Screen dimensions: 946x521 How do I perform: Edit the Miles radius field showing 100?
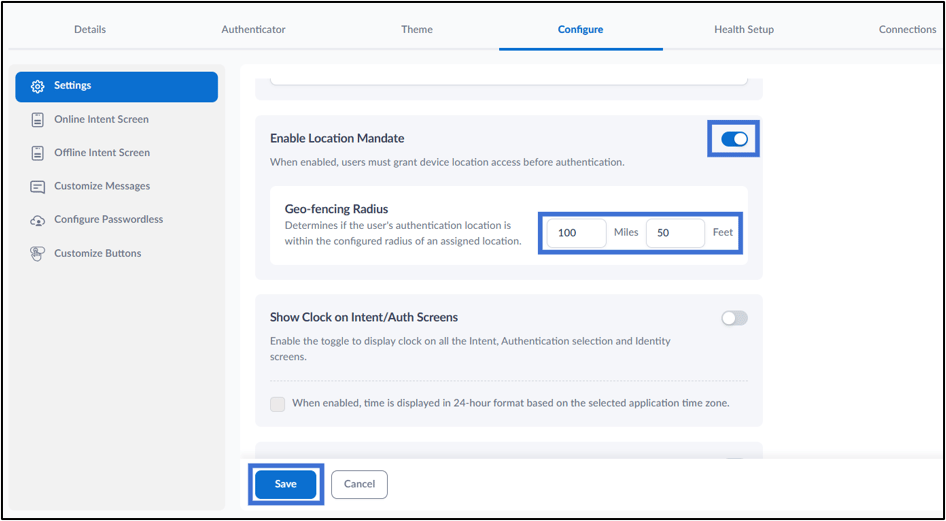point(576,233)
